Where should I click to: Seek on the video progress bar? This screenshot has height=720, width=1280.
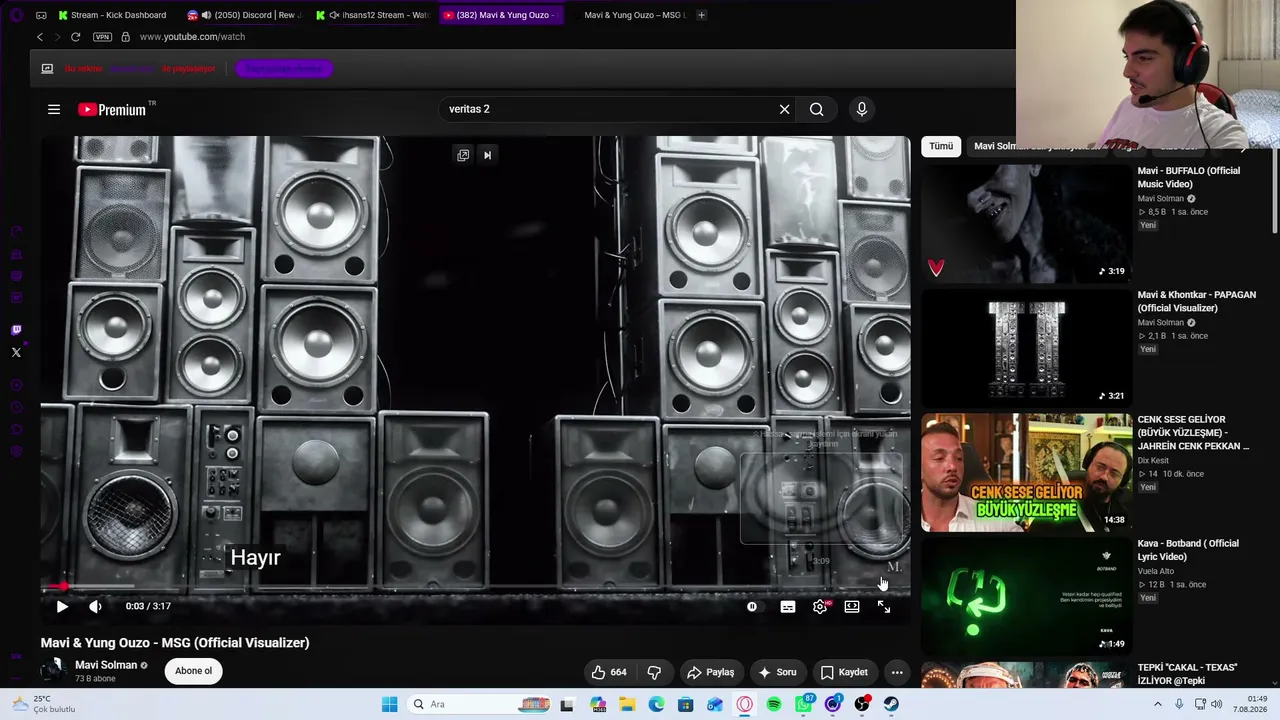coord(476,587)
